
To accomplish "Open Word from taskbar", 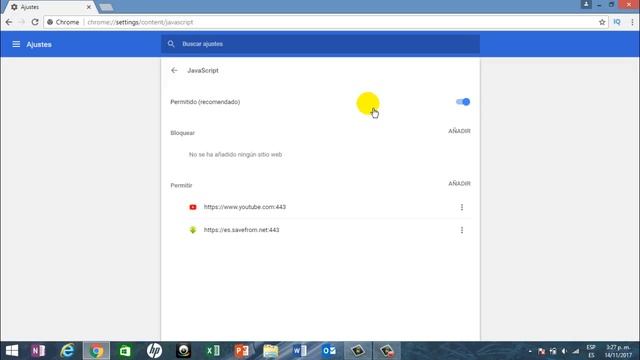I will [x=300, y=351].
